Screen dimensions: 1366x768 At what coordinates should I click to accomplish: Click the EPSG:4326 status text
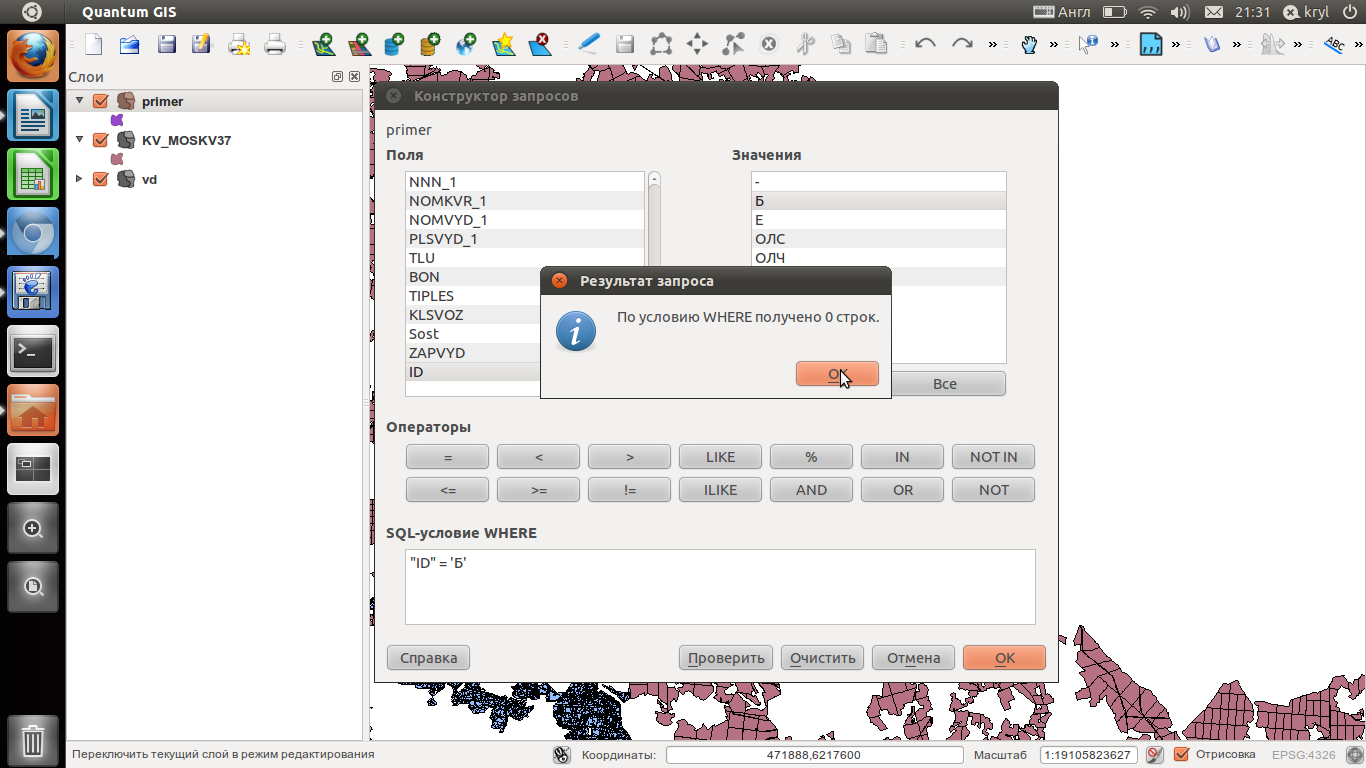coord(1303,755)
